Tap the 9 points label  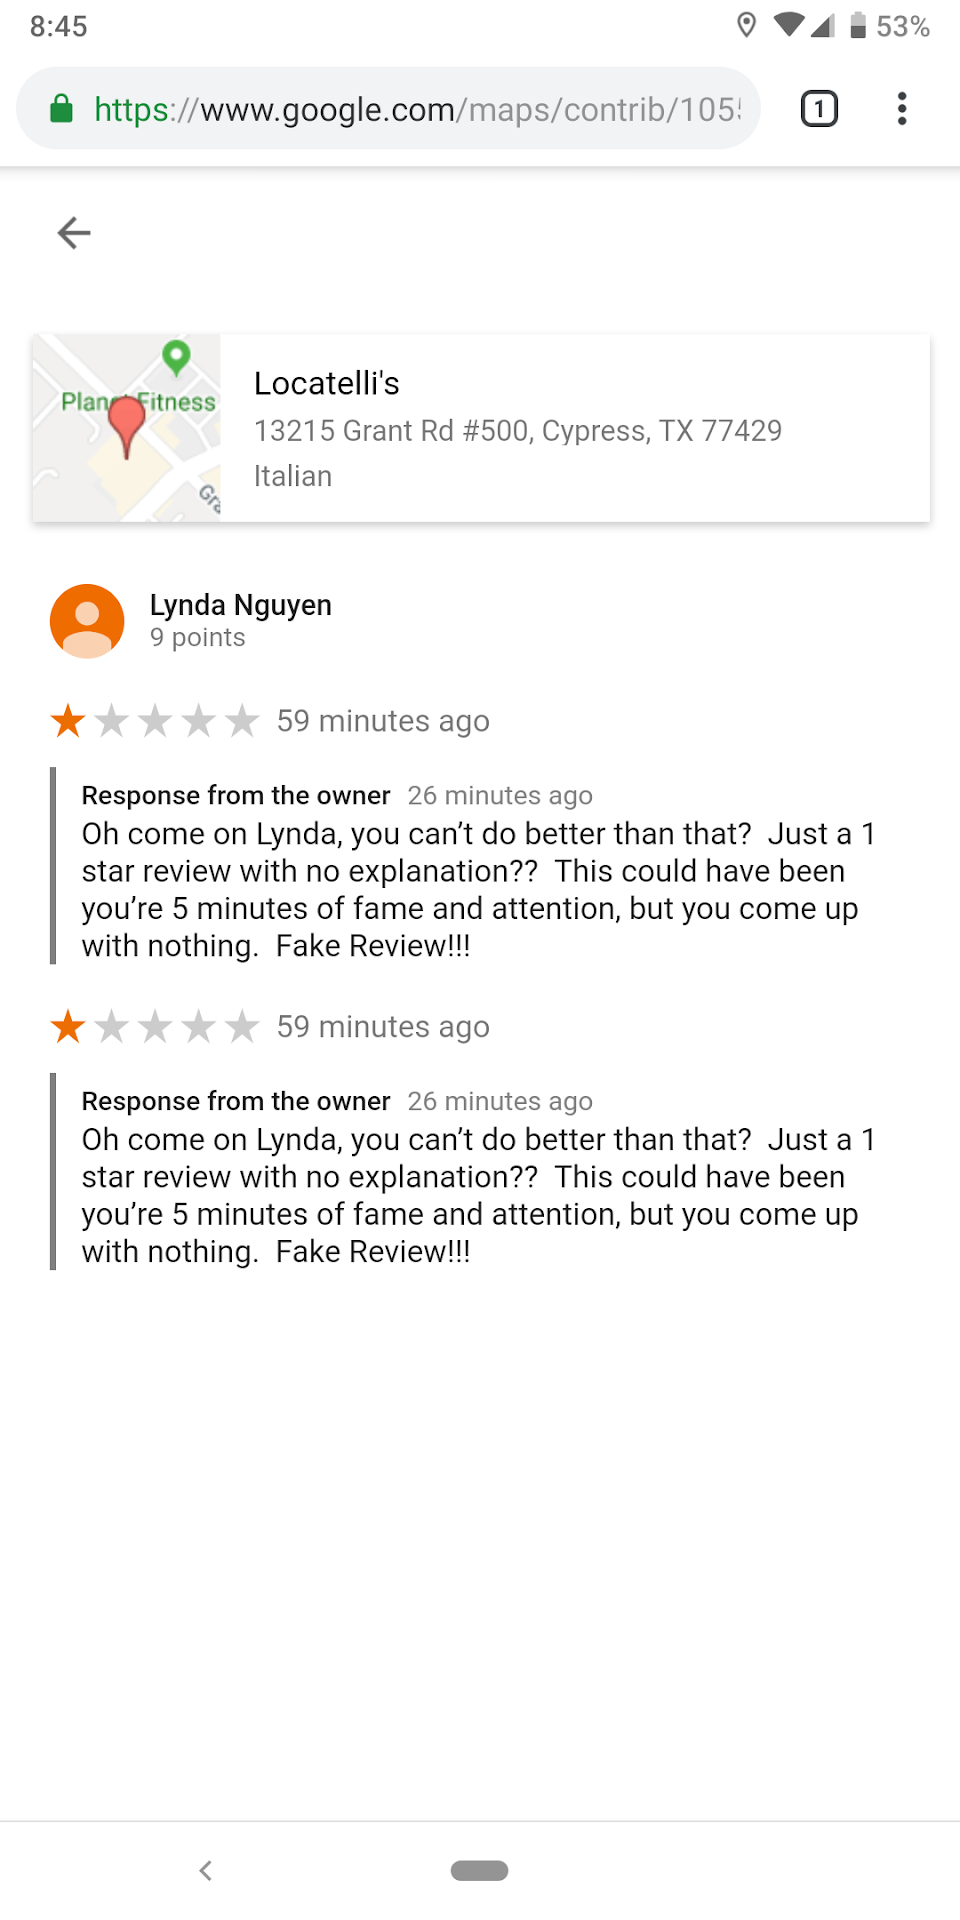coord(198,638)
